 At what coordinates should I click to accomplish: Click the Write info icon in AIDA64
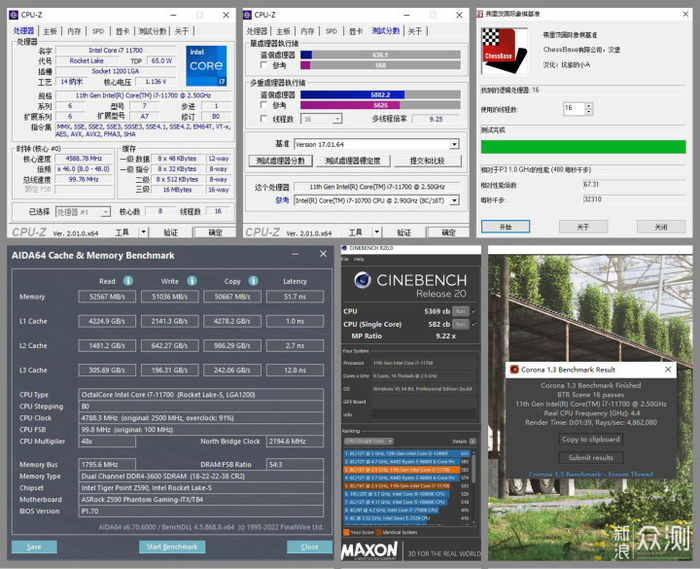click(x=192, y=281)
